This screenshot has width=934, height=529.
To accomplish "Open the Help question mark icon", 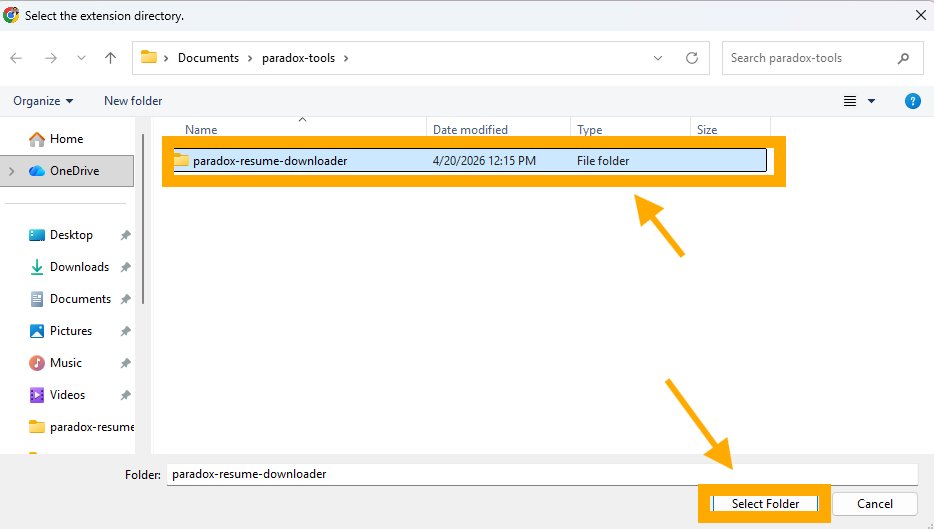I will [913, 101].
